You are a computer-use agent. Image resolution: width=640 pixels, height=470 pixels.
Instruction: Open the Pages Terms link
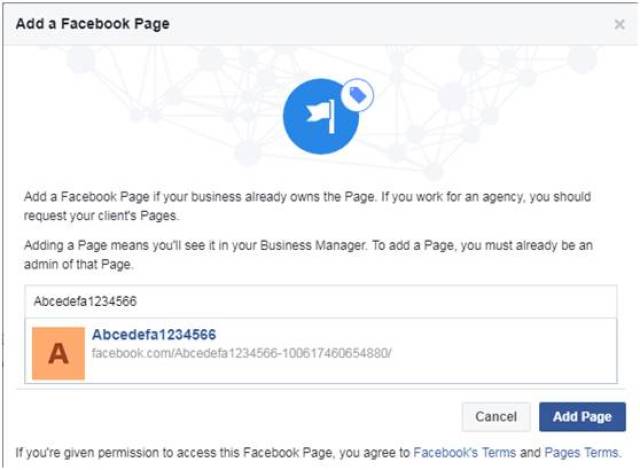(582, 452)
